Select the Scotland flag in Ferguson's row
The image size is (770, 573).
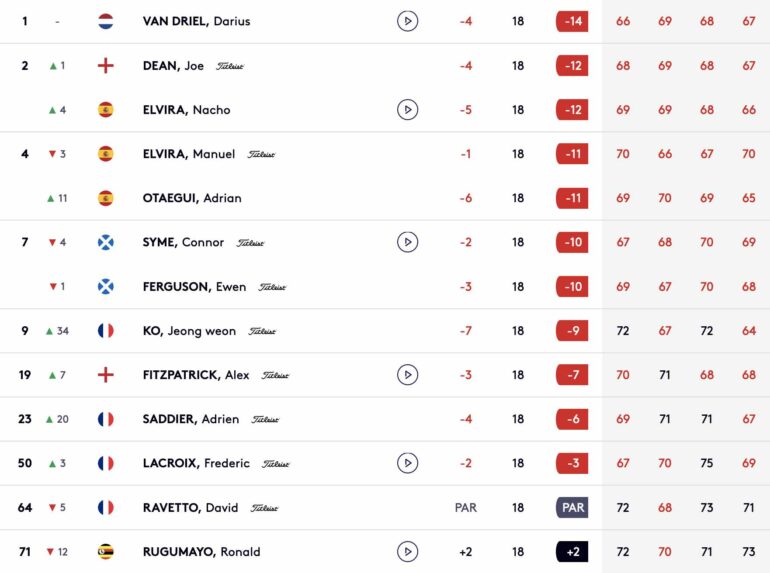[x=106, y=286]
